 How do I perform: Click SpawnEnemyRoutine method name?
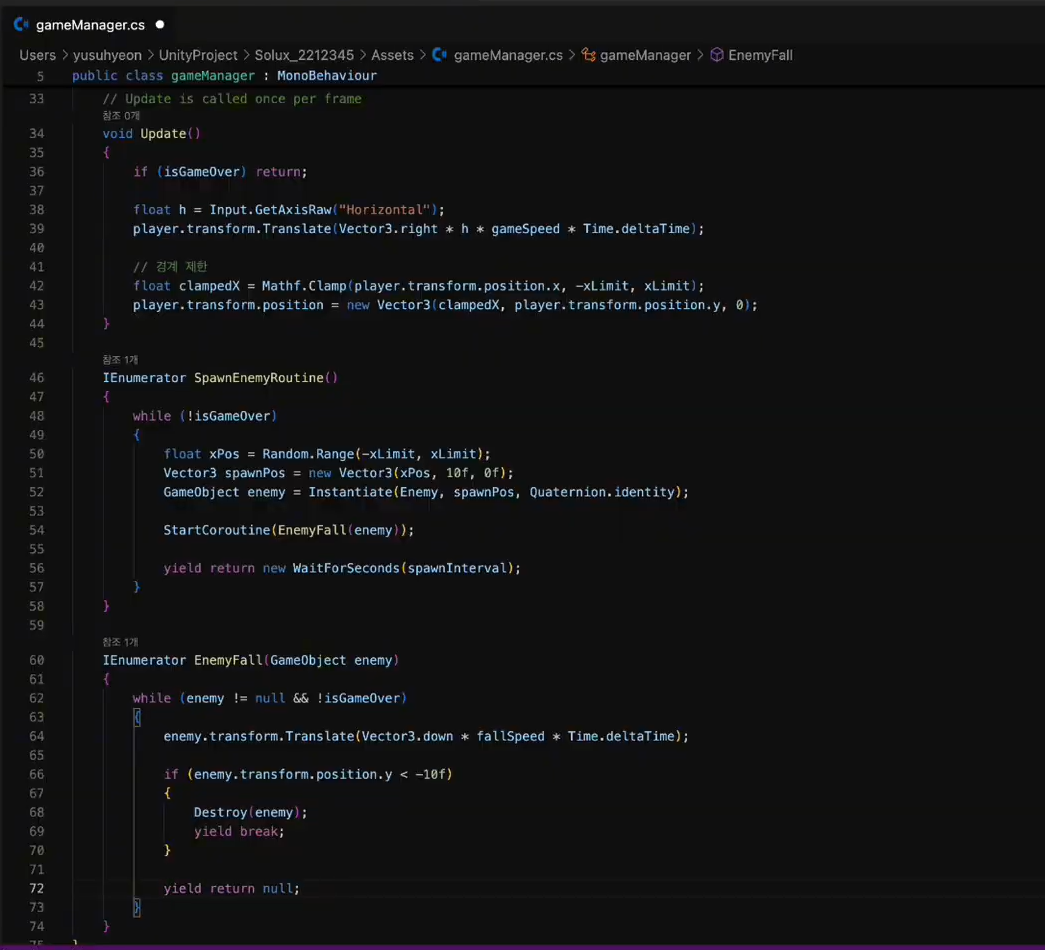(259, 378)
